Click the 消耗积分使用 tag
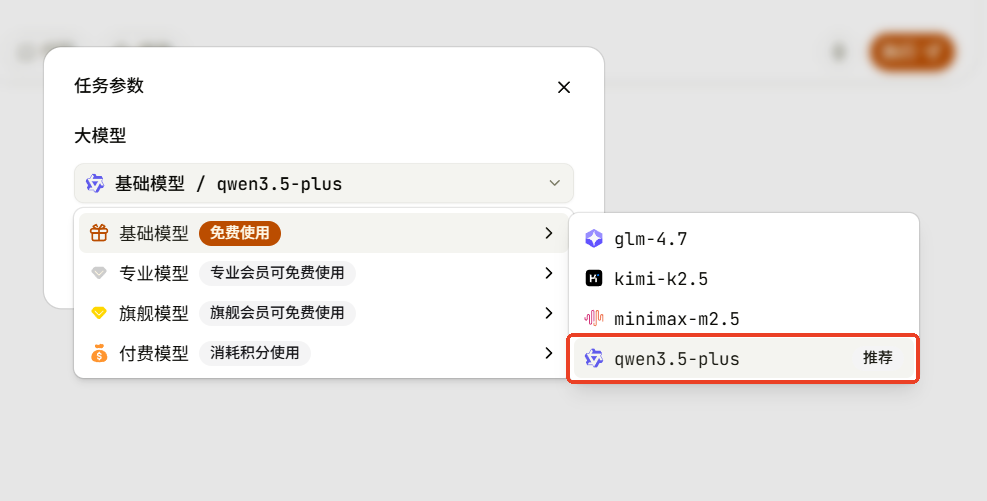Image resolution: width=987 pixels, height=501 pixels. click(255, 353)
